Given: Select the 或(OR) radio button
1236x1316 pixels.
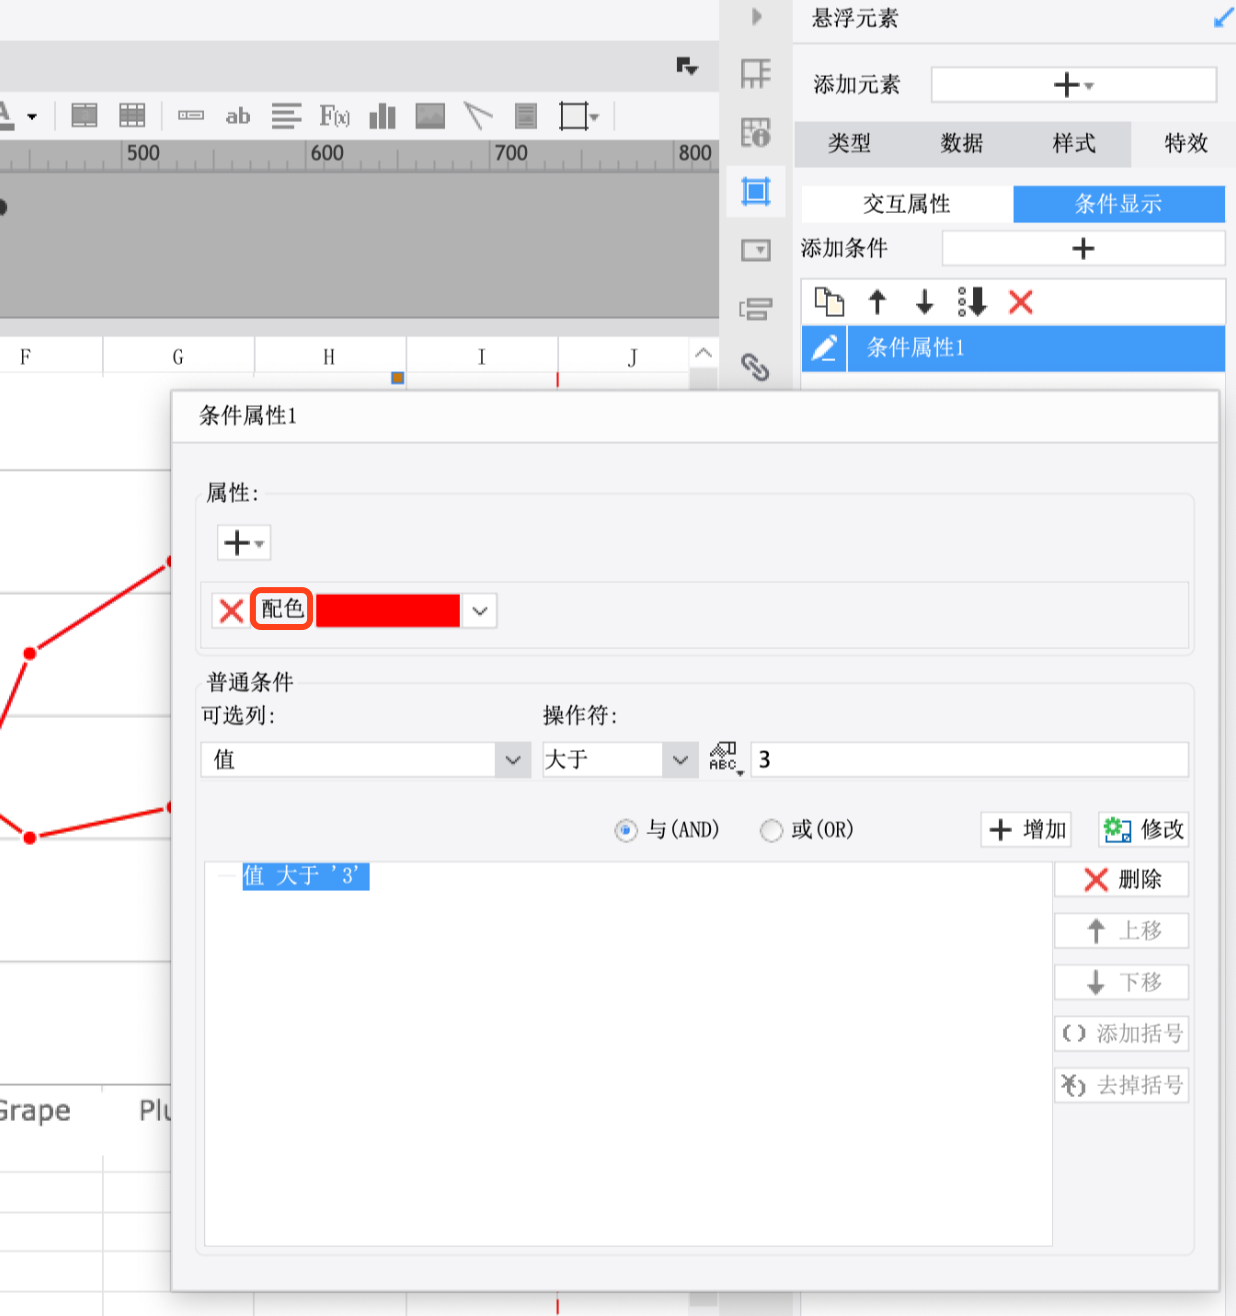Looking at the screenshot, I should pyautogui.click(x=771, y=830).
